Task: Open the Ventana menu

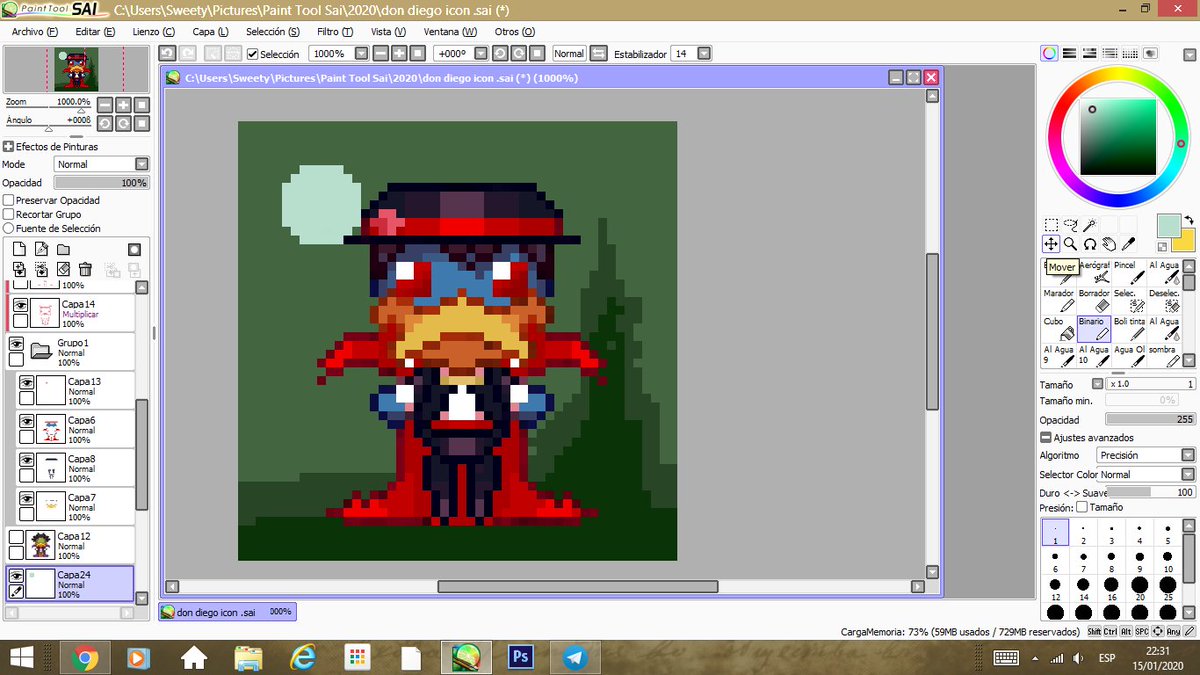Action: (450, 32)
